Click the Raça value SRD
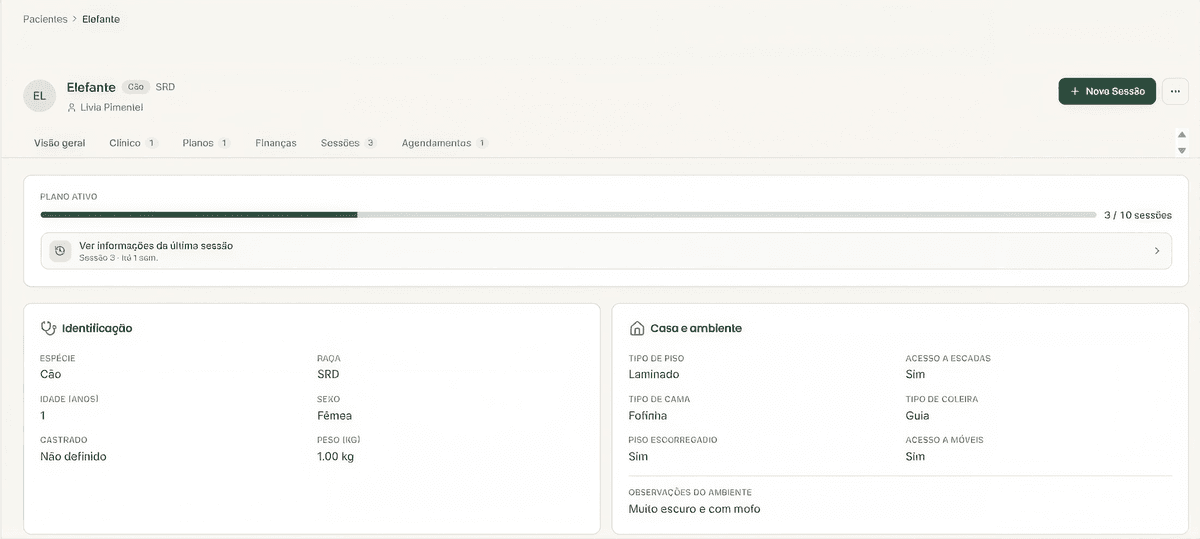The width and height of the screenshot is (1200, 539). point(328,374)
